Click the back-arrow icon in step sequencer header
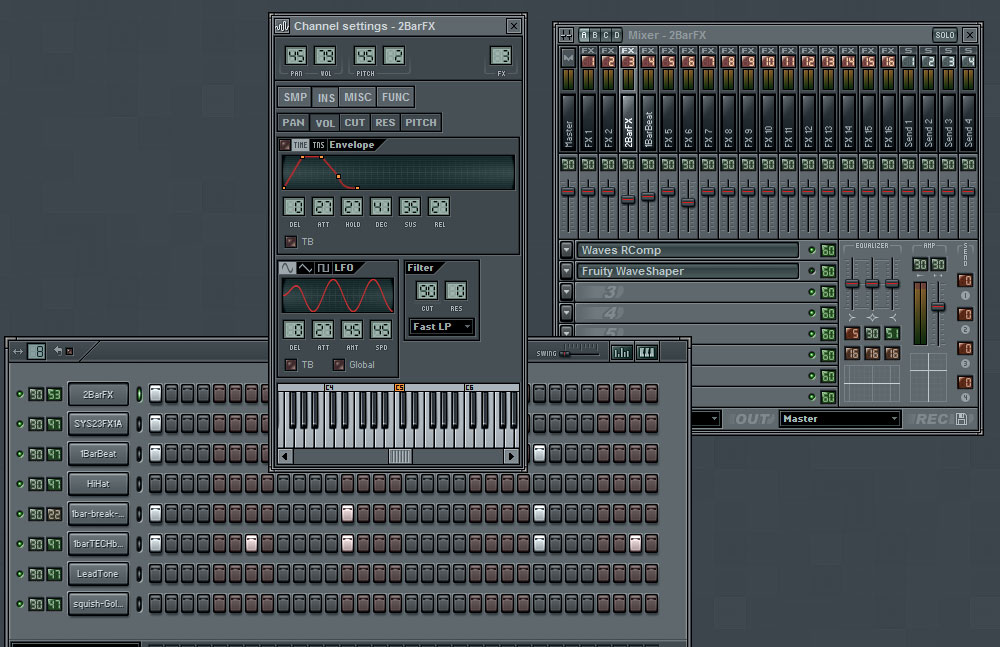 click(x=58, y=350)
